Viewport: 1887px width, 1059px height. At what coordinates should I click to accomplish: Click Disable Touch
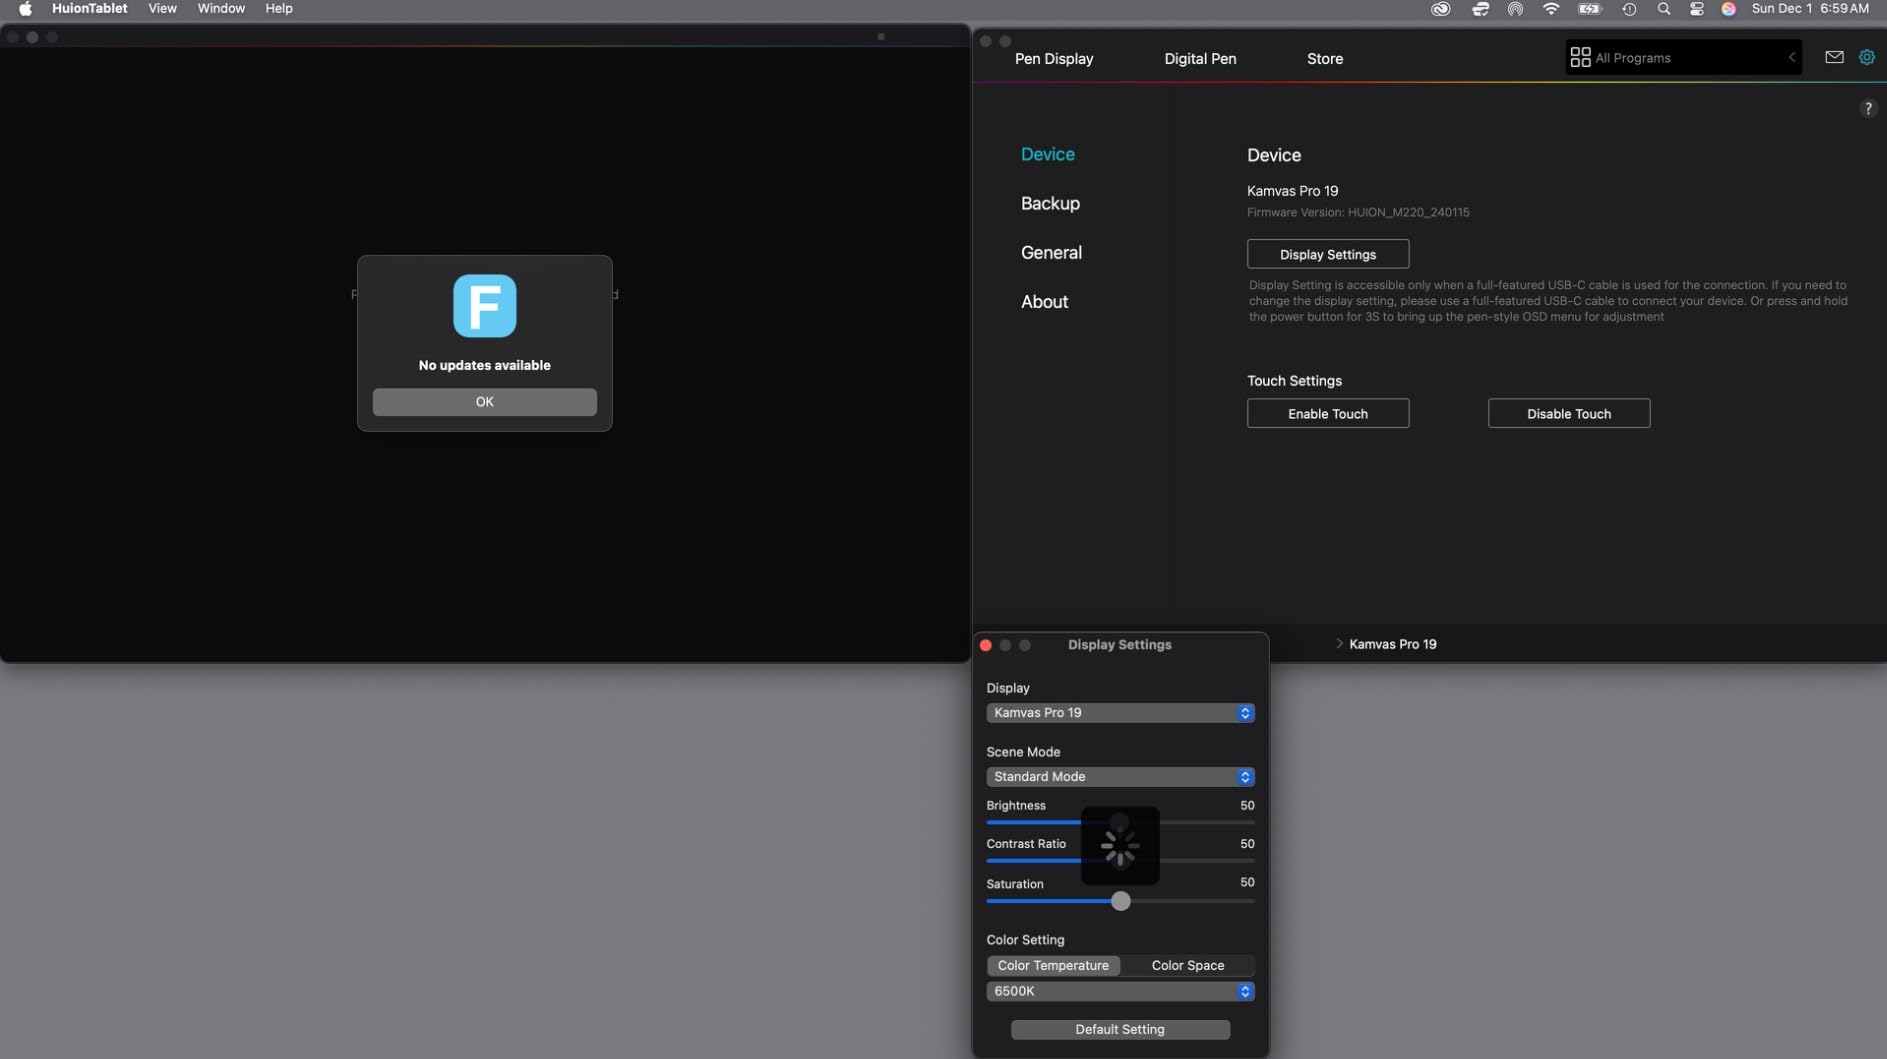click(x=1569, y=414)
